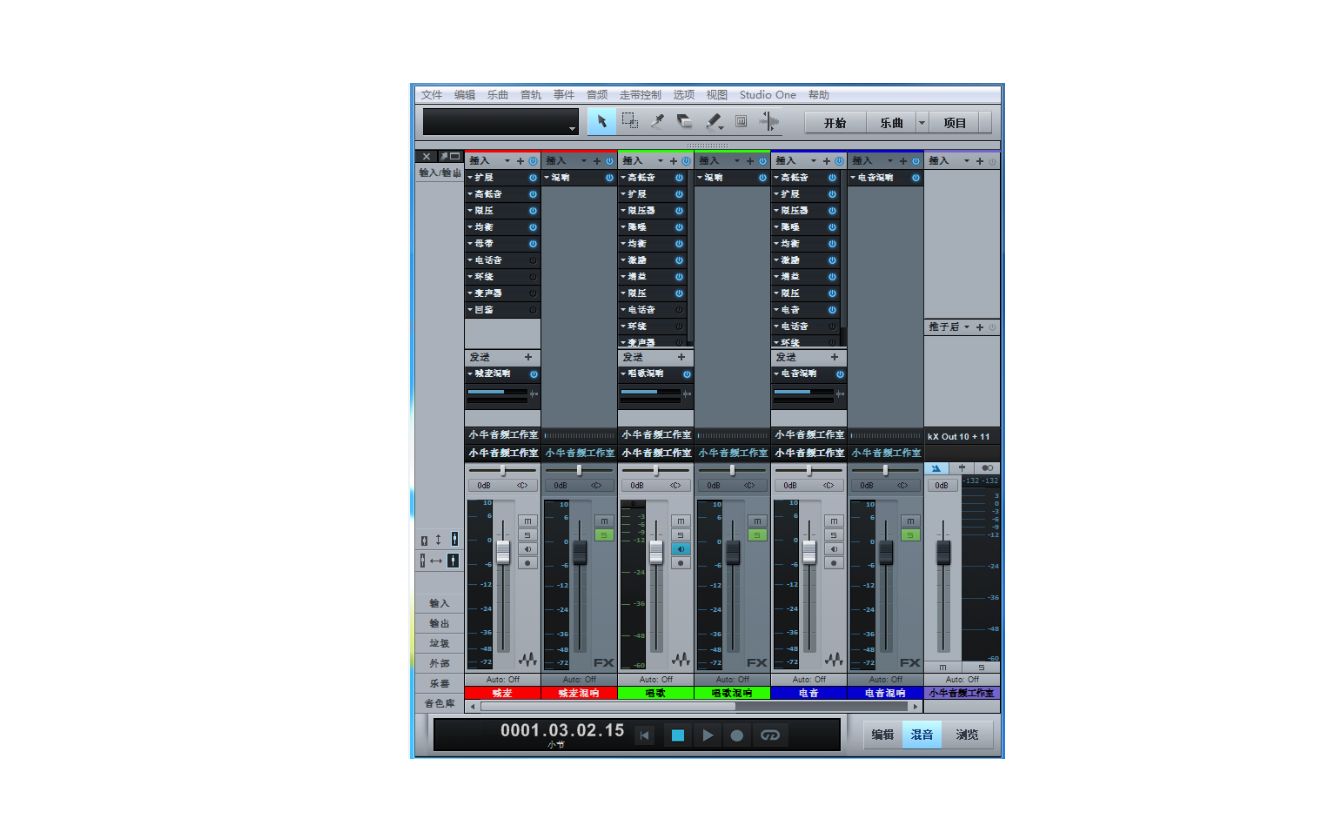1344x840 pixels.
Task: Select the Split (knife) tool
Action: click(x=657, y=122)
